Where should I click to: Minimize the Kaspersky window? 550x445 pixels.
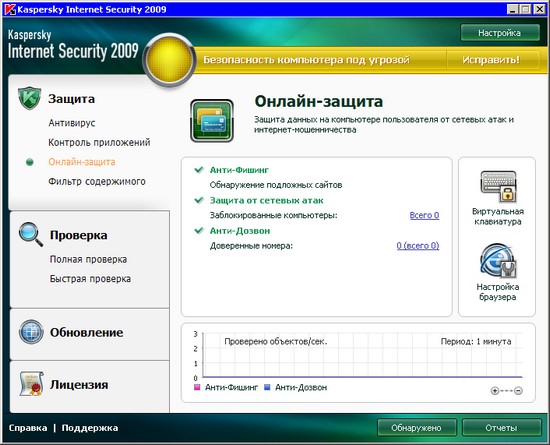click(513, 9)
